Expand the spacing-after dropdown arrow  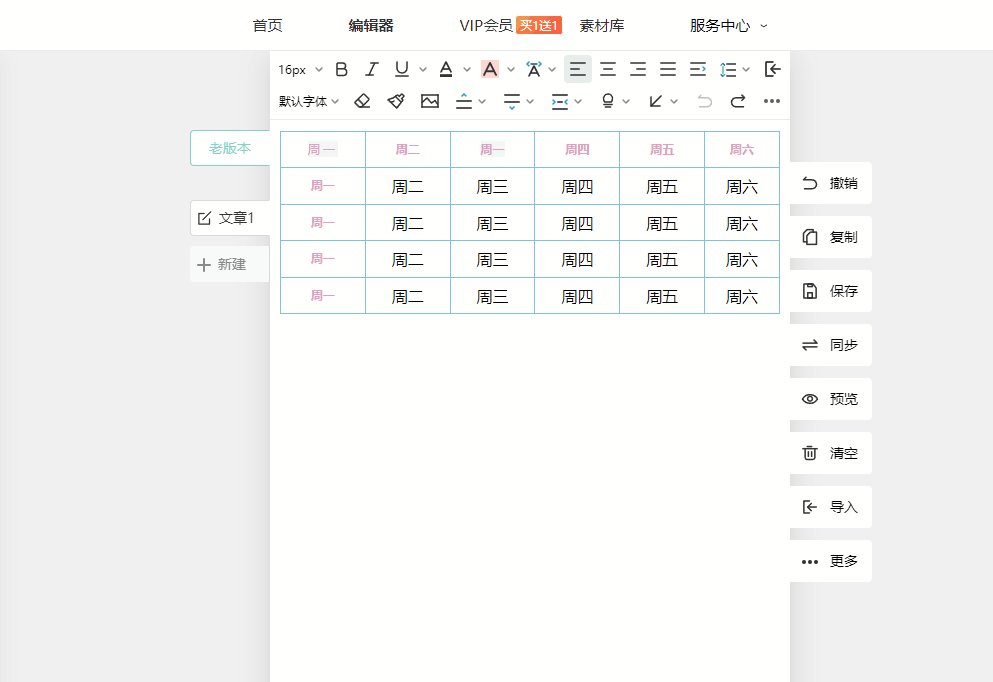(x=530, y=101)
